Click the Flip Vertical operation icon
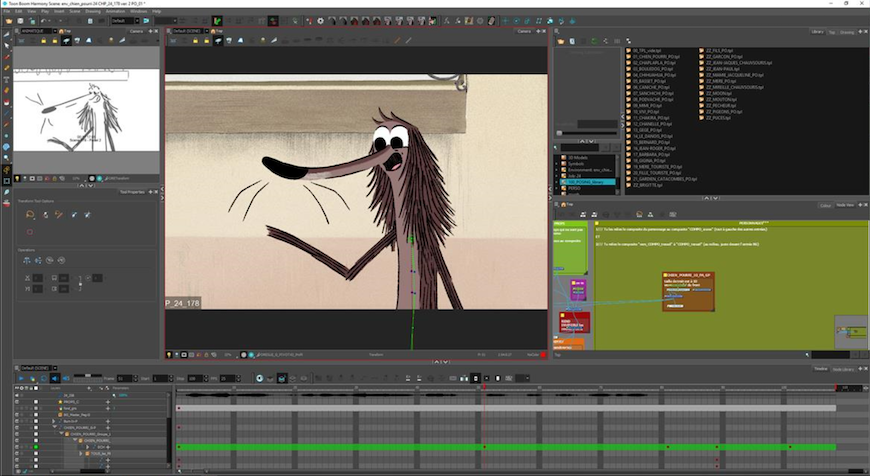The height and width of the screenshot is (476, 870). point(38,260)
